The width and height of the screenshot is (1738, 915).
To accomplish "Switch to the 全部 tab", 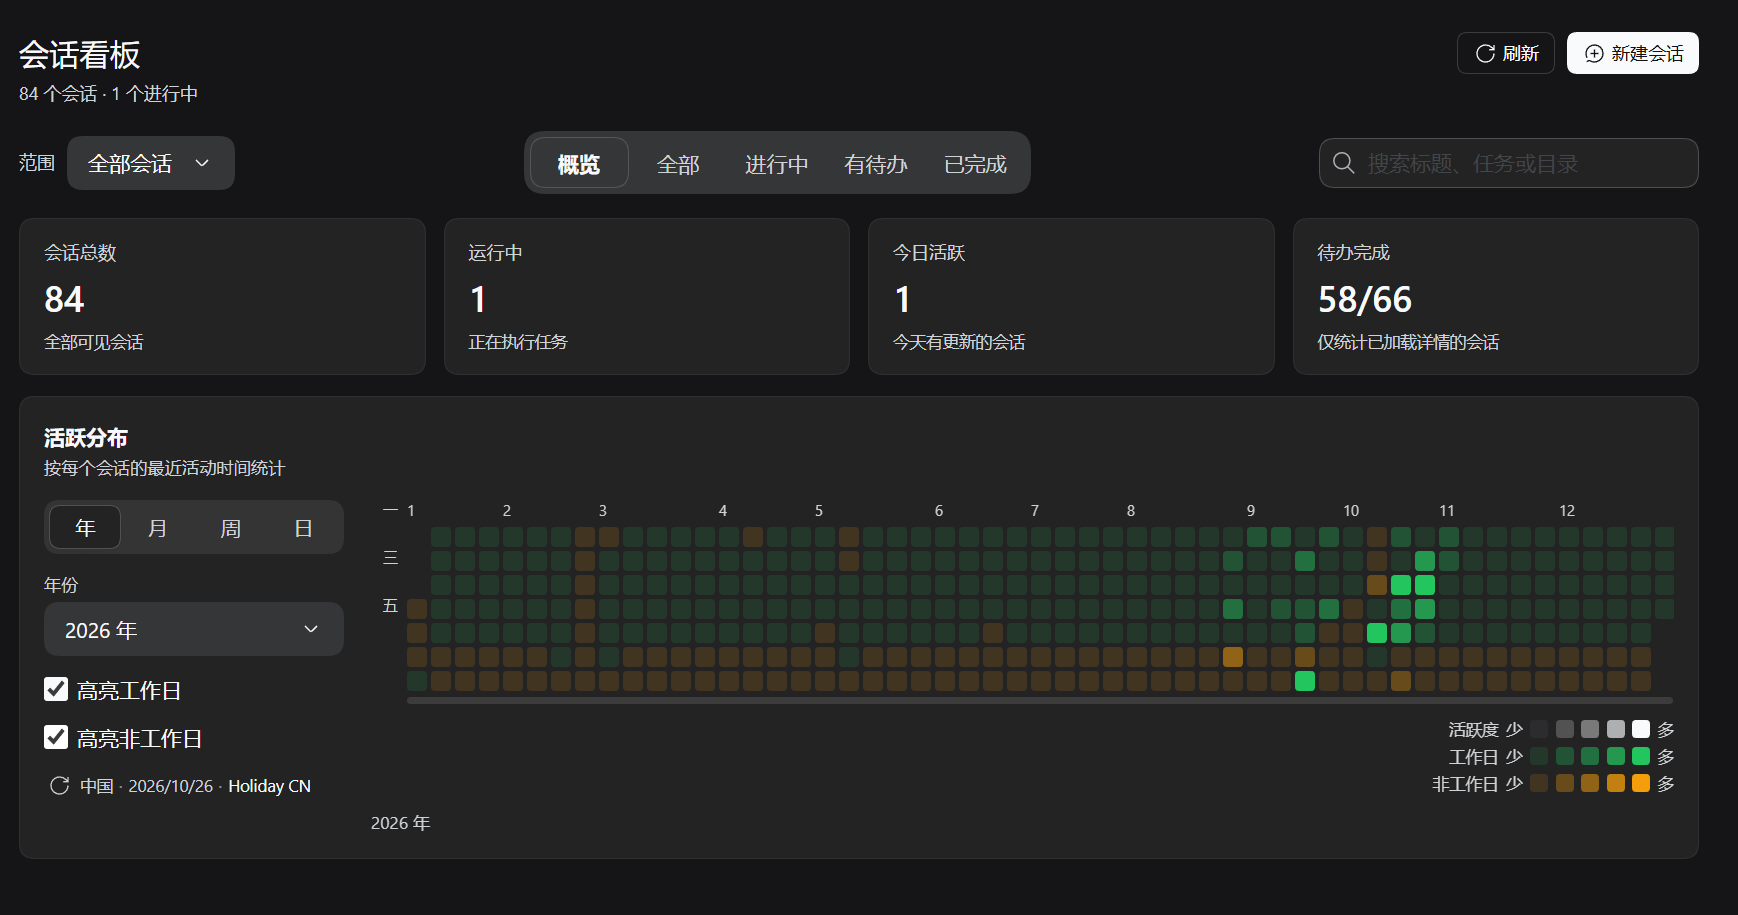I will click(x=678, y=163).
